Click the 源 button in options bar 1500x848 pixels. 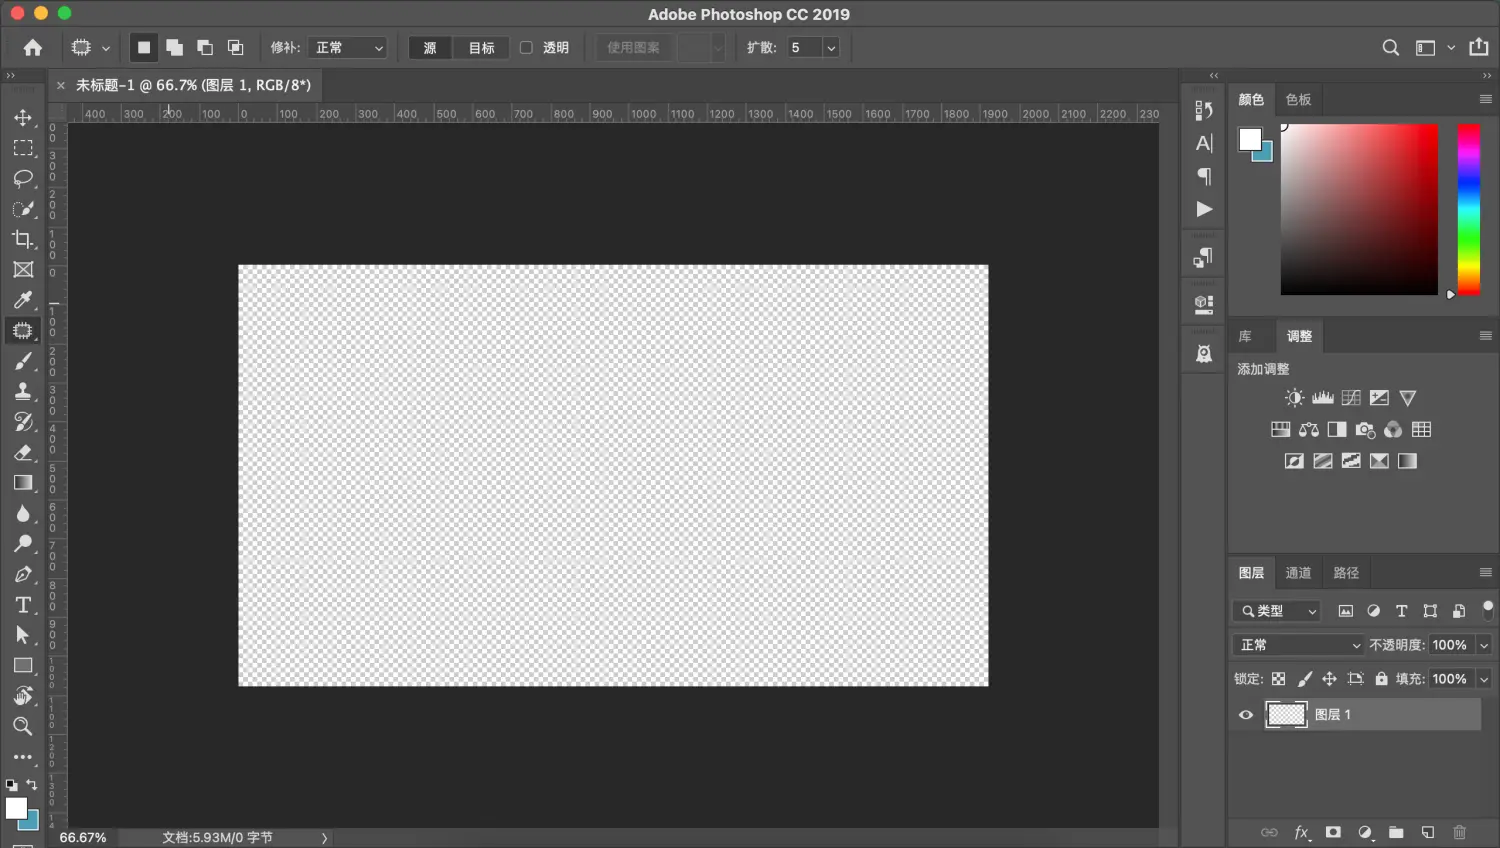(x=430, y=48)
